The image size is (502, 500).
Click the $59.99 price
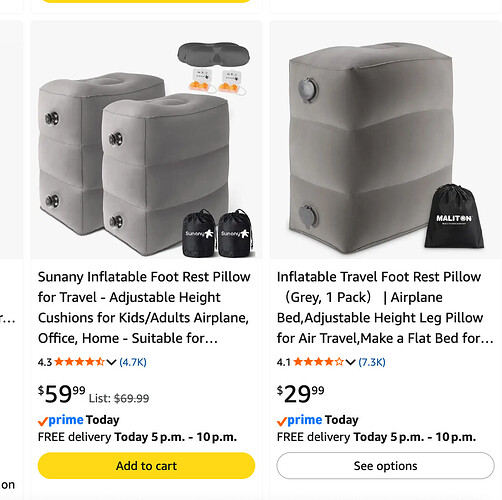(62, 394)
